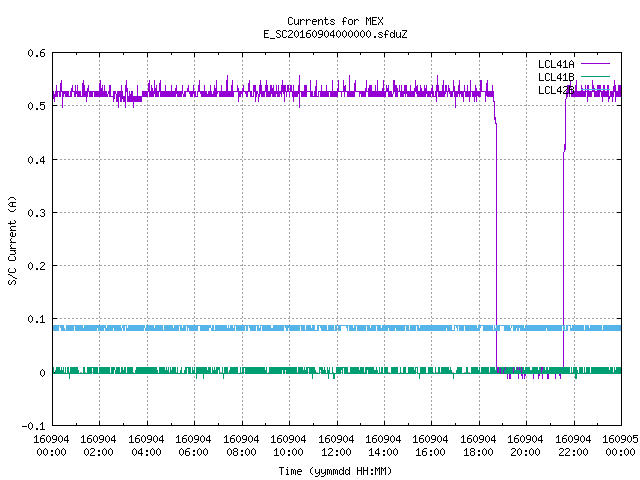Click the x-axis tick 160904 22:00
Image resolution: width=640 pixels, height=480 pixels.
[x=573, y=445]
